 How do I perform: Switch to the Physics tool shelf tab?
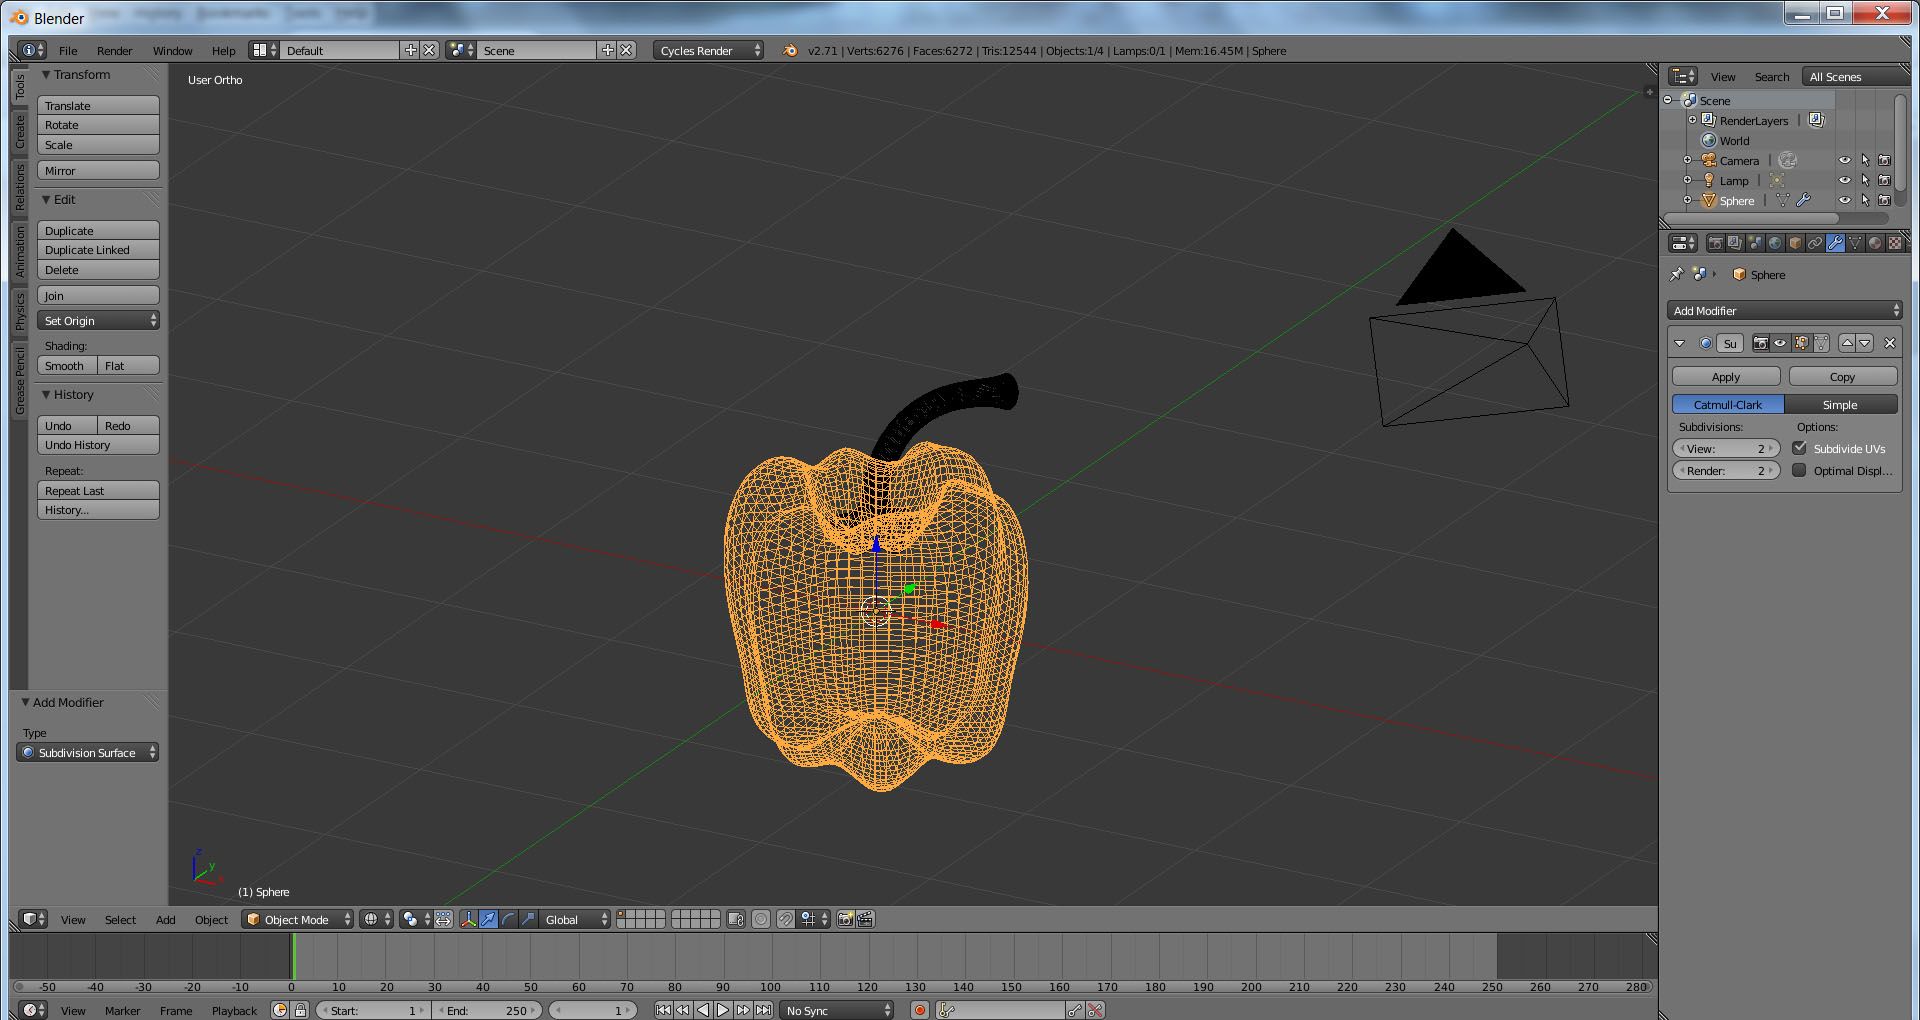click(19, 312)
